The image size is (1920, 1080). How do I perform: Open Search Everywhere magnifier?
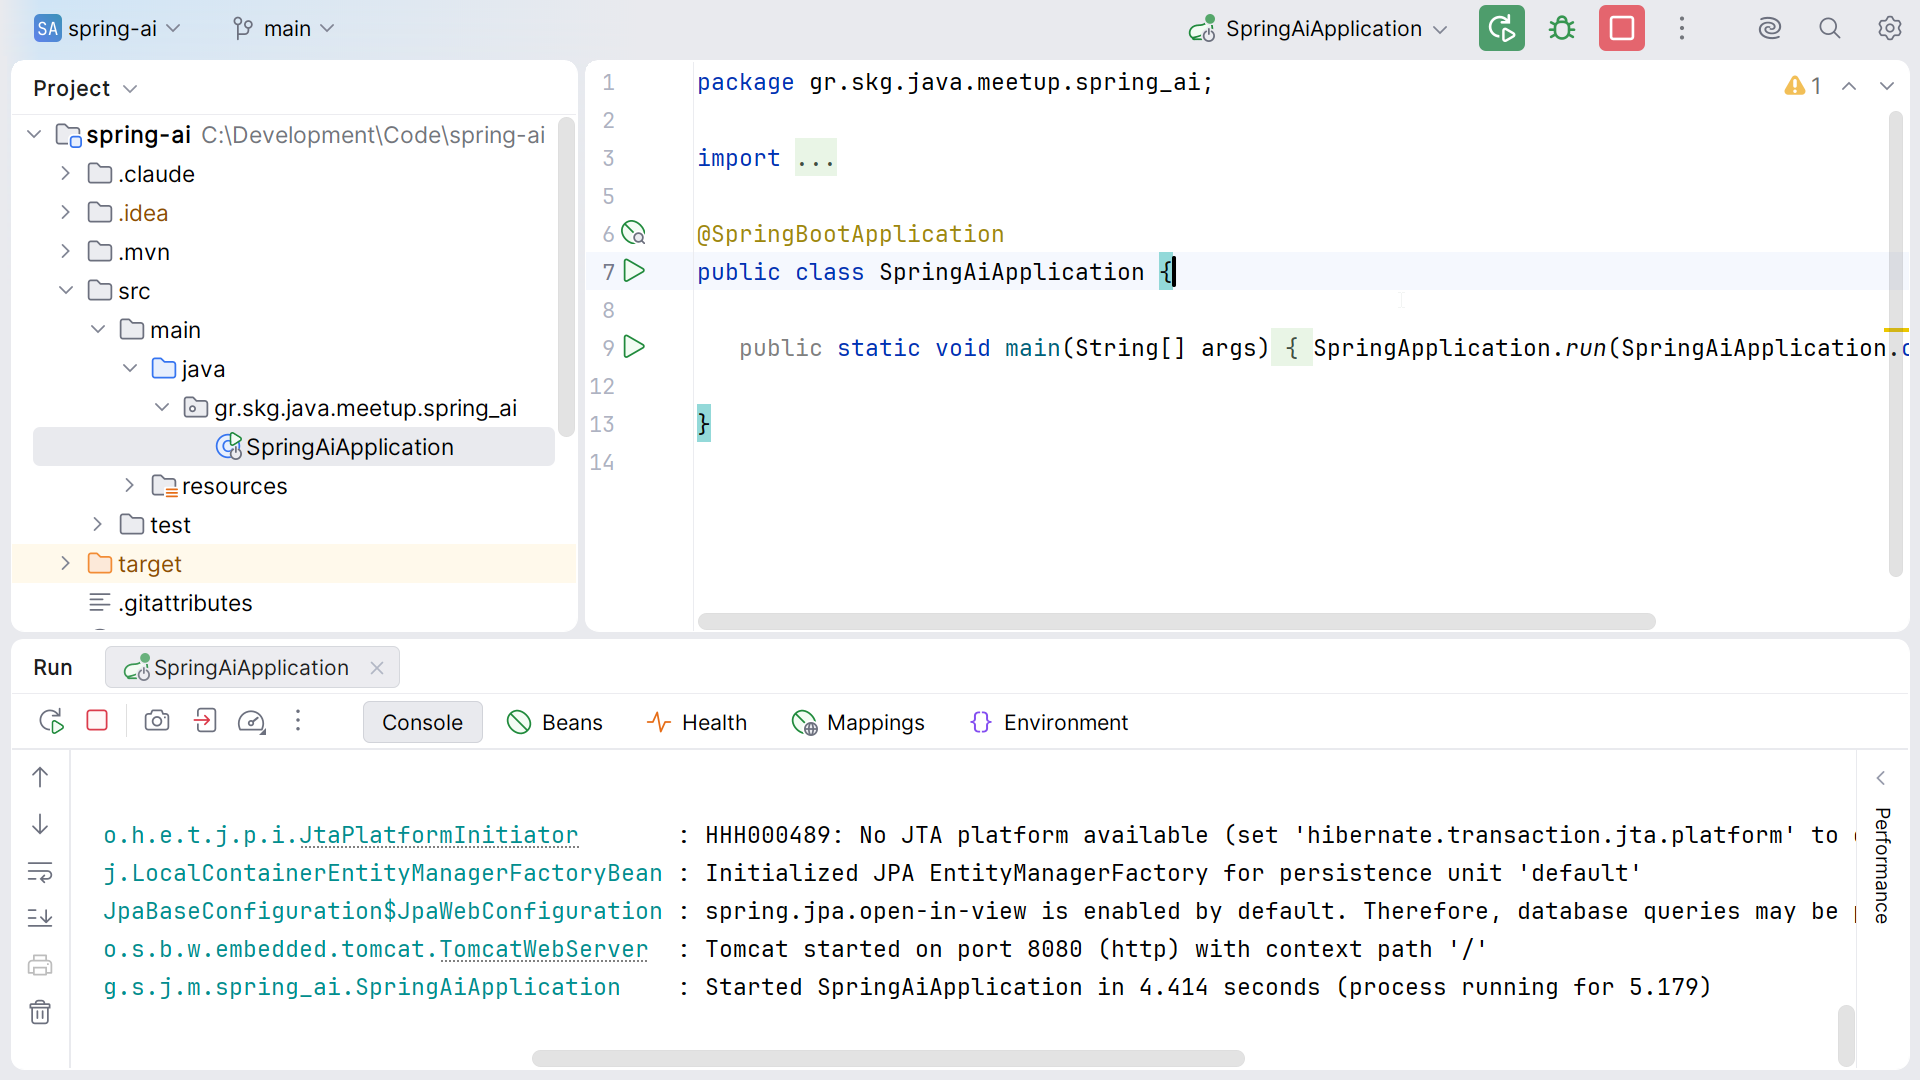point(1829,28)
